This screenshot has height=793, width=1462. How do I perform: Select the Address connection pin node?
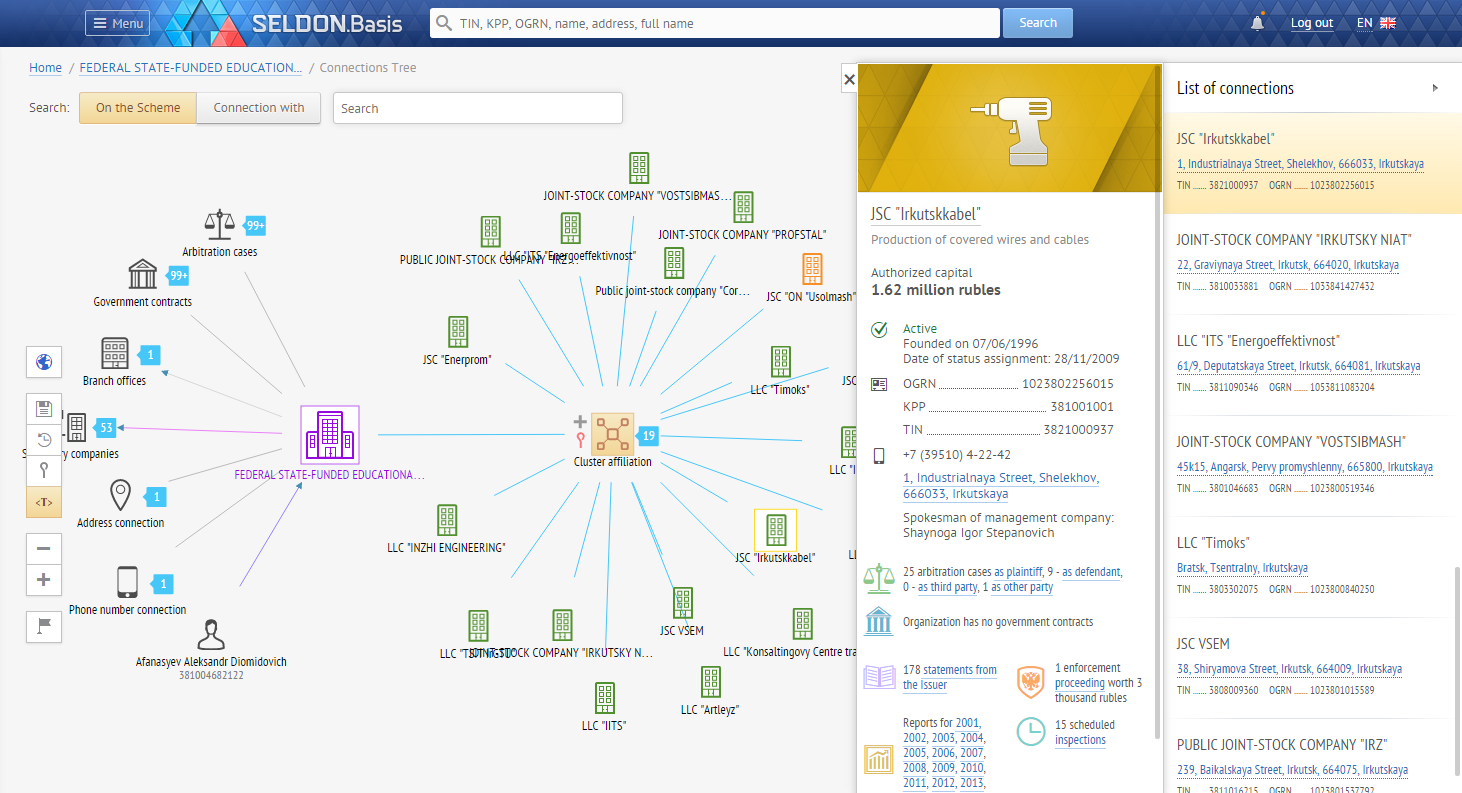[120, 496]
